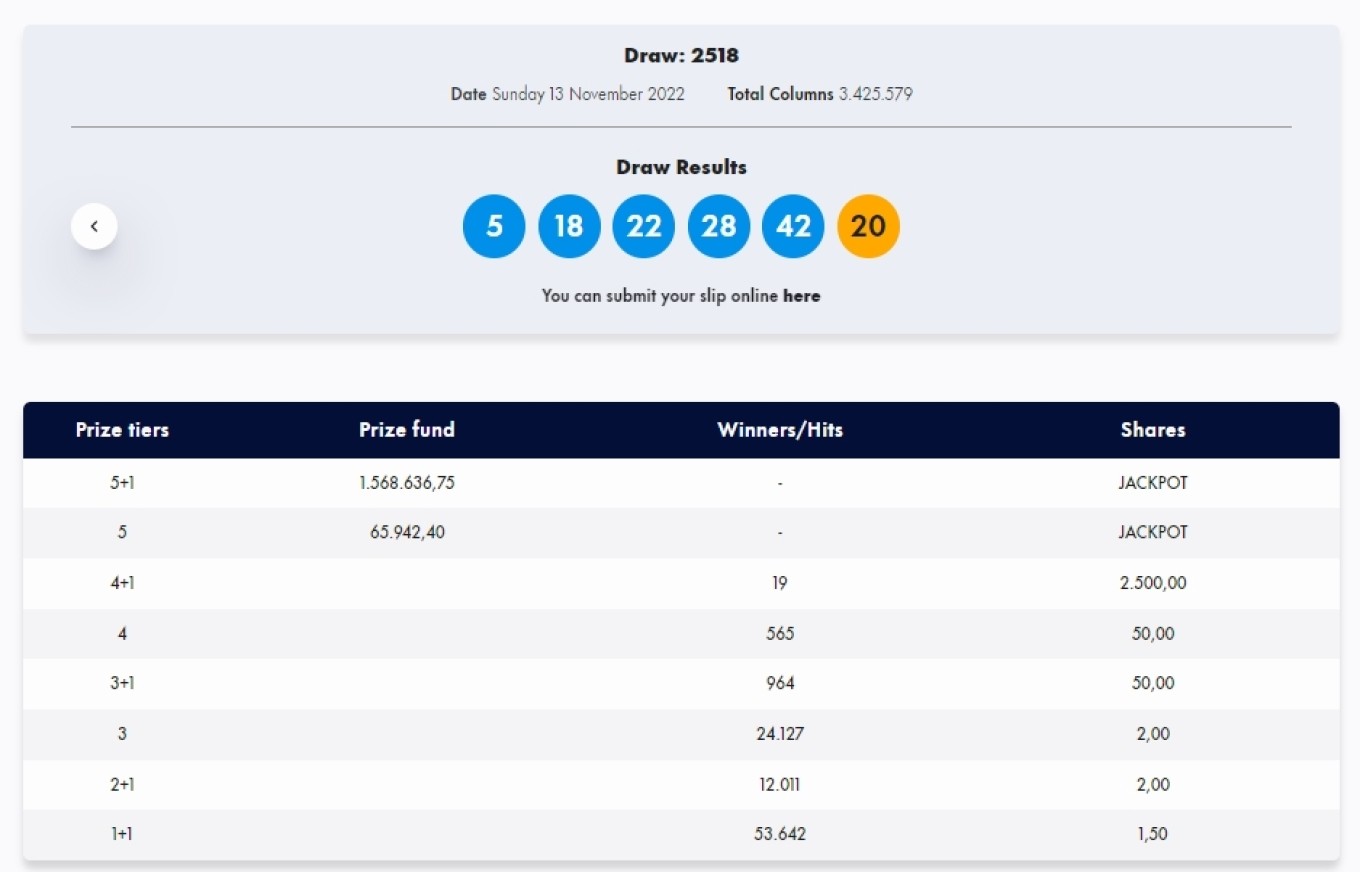1360x872 pixels.
Task: Click the 2.500,00 share for tier 4+1
Action: point(1153,583)
